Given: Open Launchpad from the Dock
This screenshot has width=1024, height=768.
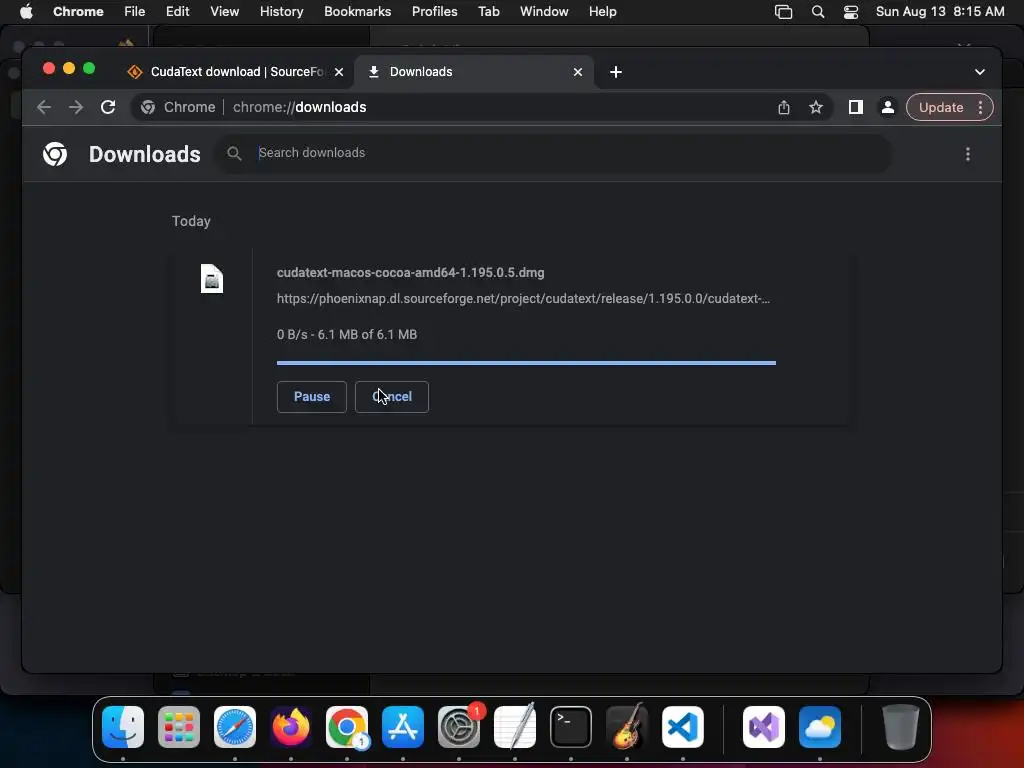Looking at the screenshot, I should pyautogui.click(x=179, y=727).
